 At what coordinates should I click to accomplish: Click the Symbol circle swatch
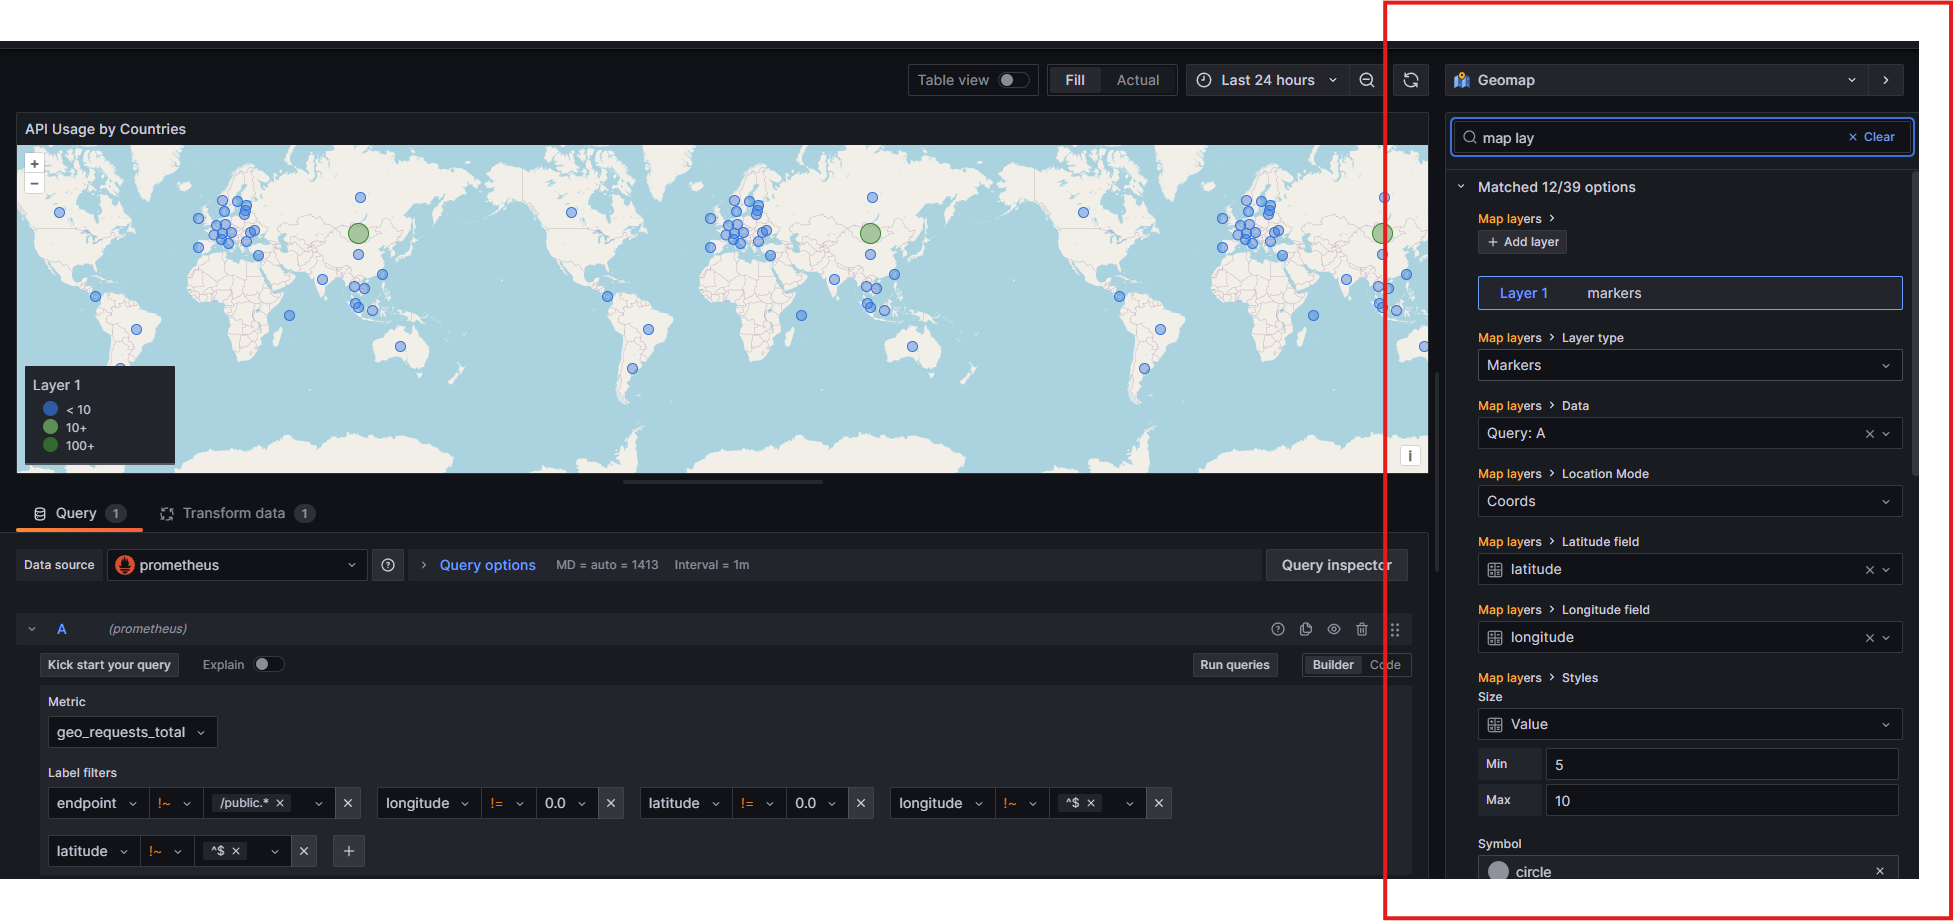pos(1498,871)
